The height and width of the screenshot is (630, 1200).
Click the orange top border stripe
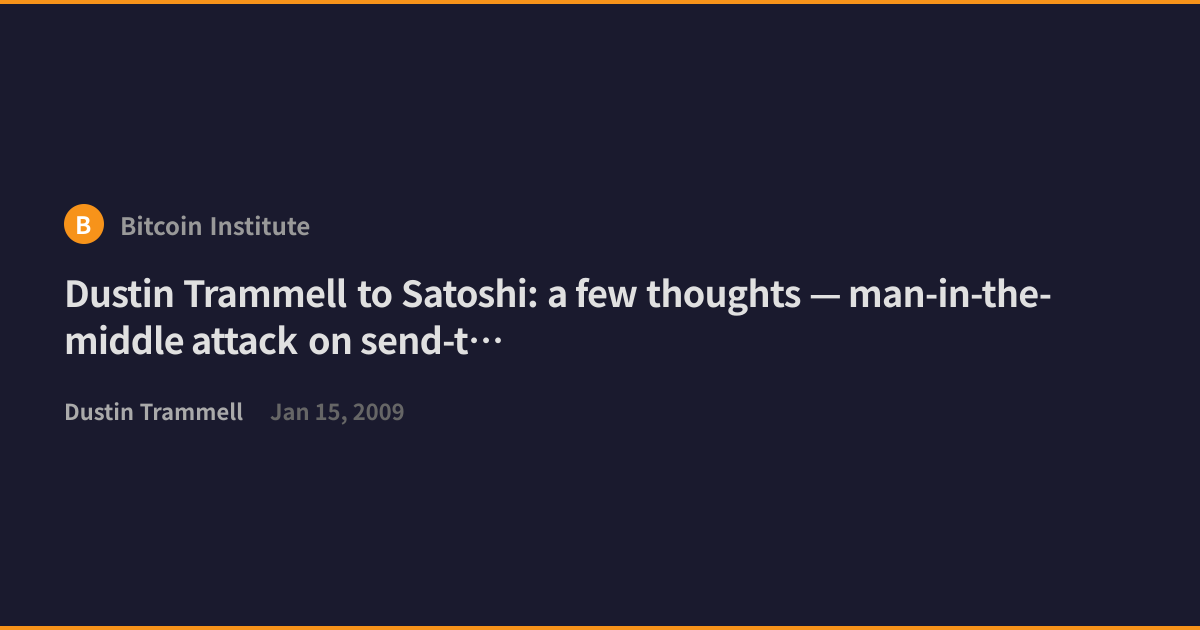tap(600, 2)
